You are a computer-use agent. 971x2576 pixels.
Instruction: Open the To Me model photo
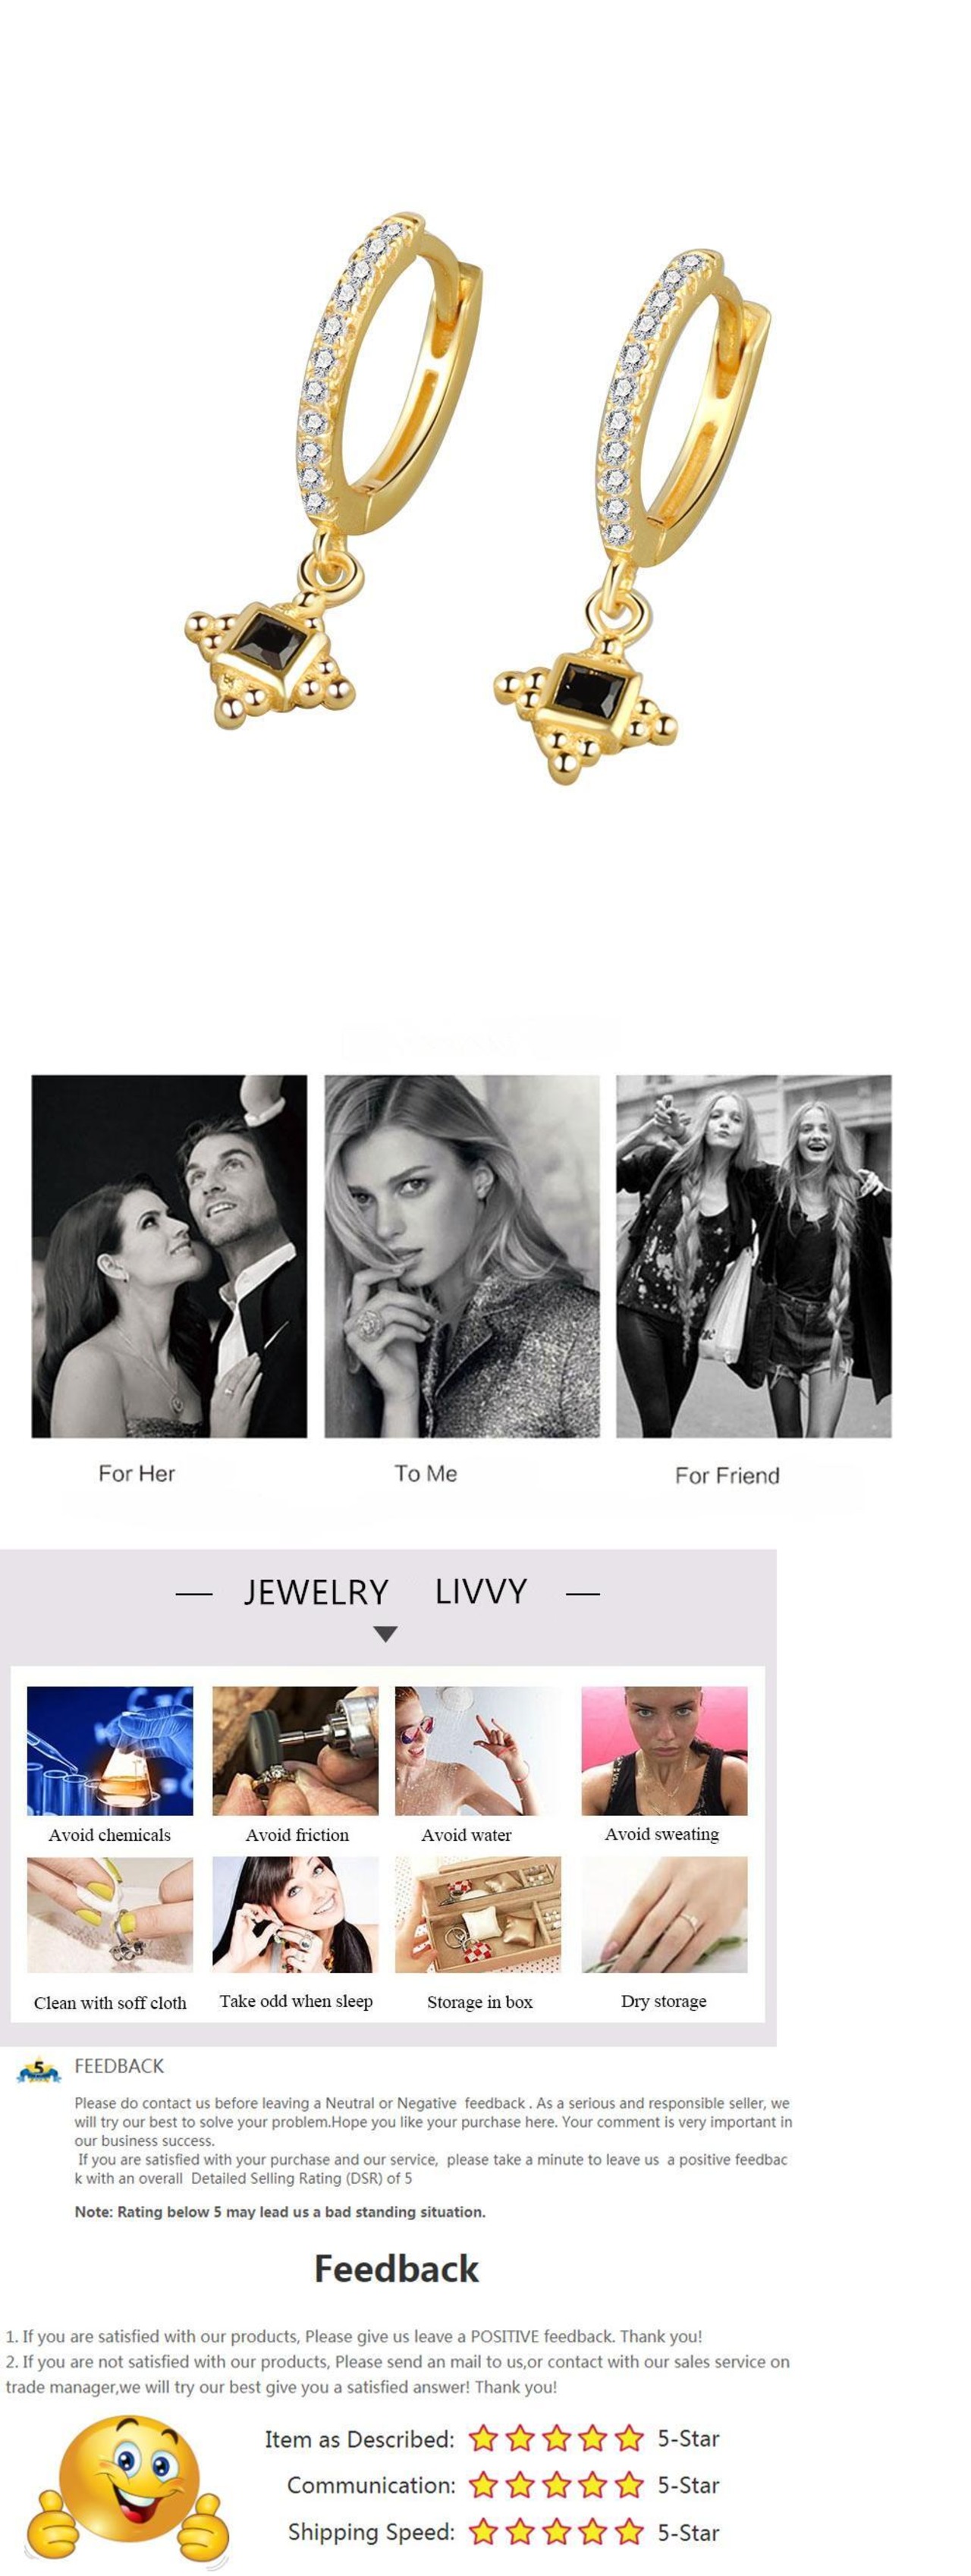click(462, 1256)
